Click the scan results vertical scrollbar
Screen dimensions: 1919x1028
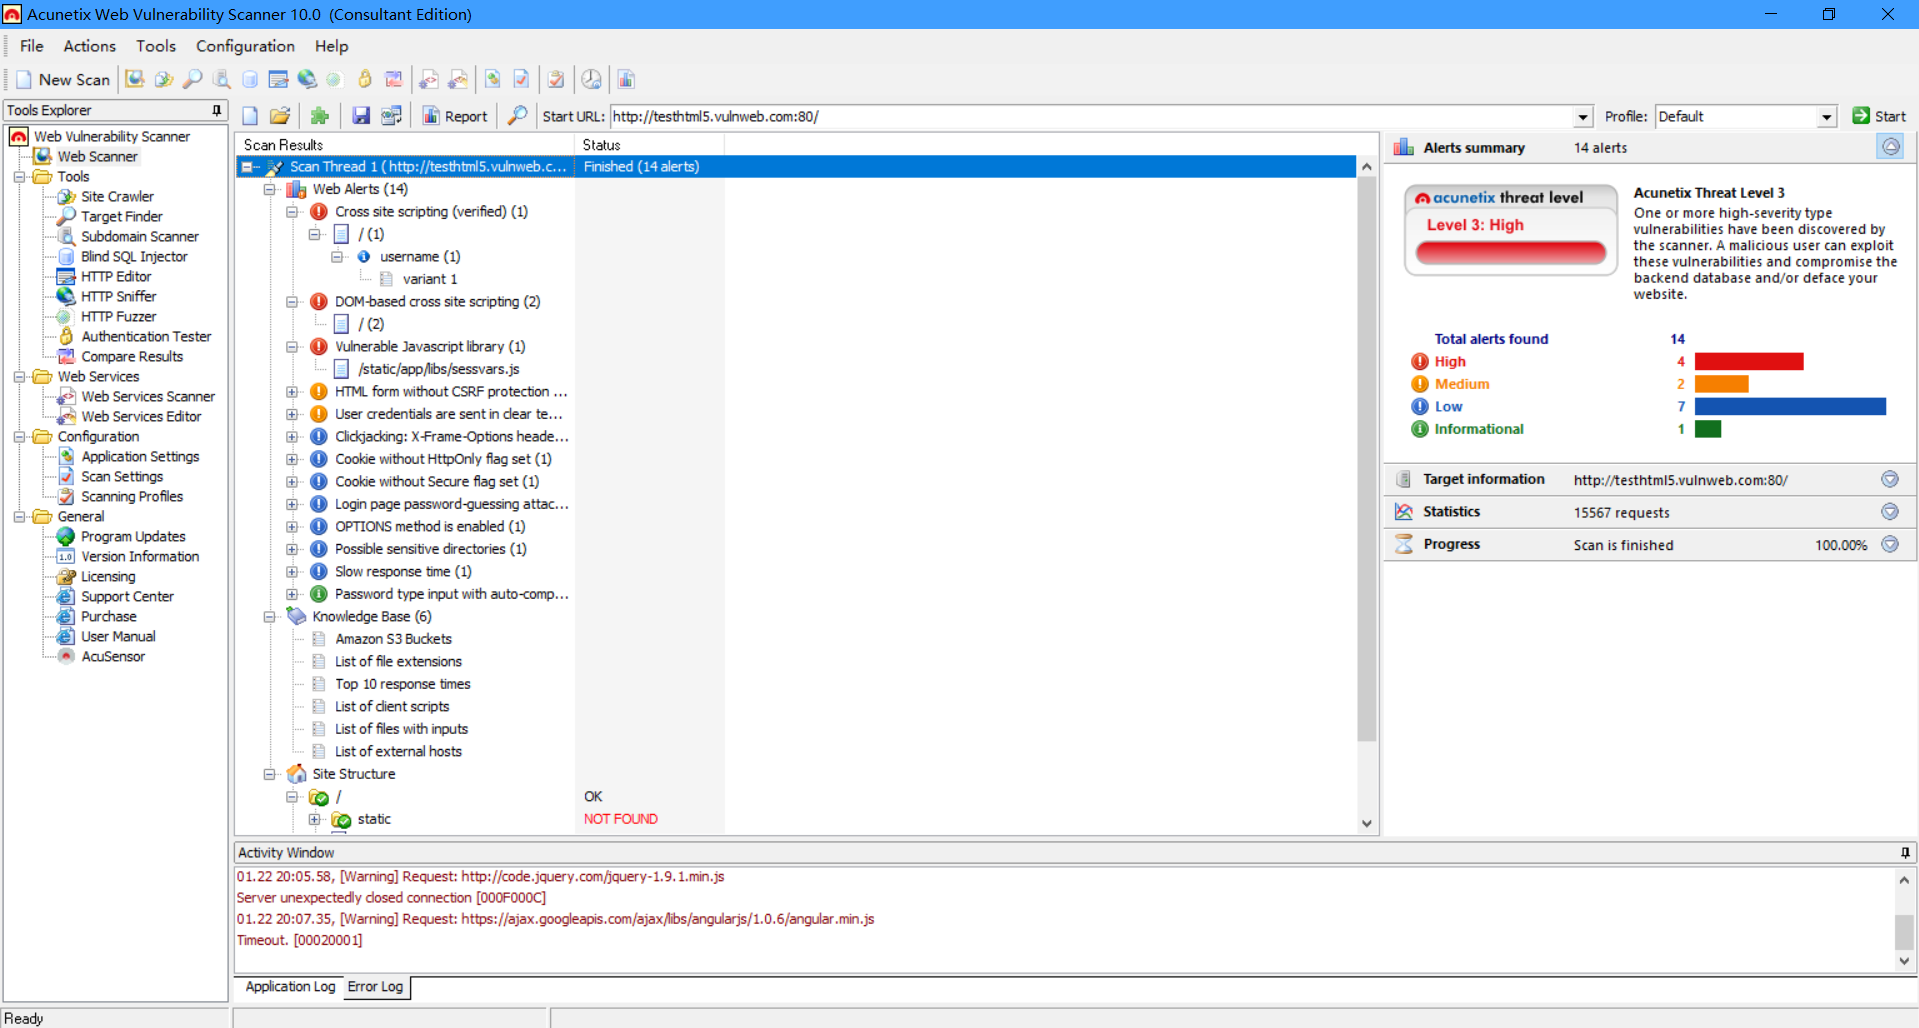pyautogui.click(x=1367, y=460)
